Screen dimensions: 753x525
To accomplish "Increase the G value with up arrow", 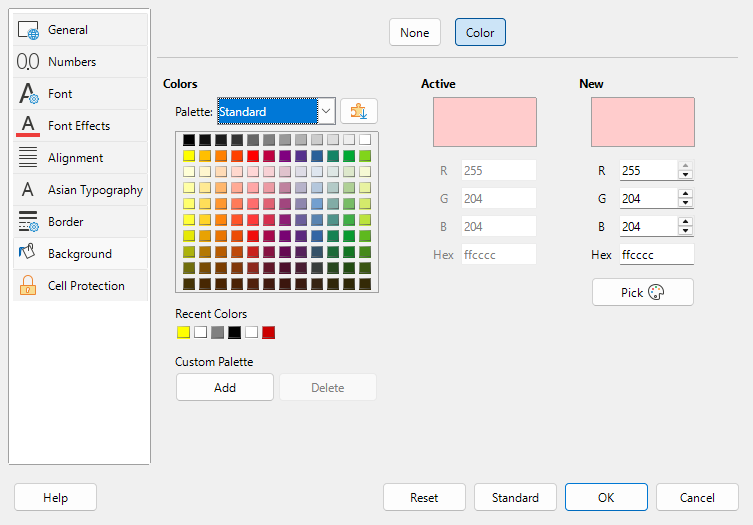I will [686, 193].
